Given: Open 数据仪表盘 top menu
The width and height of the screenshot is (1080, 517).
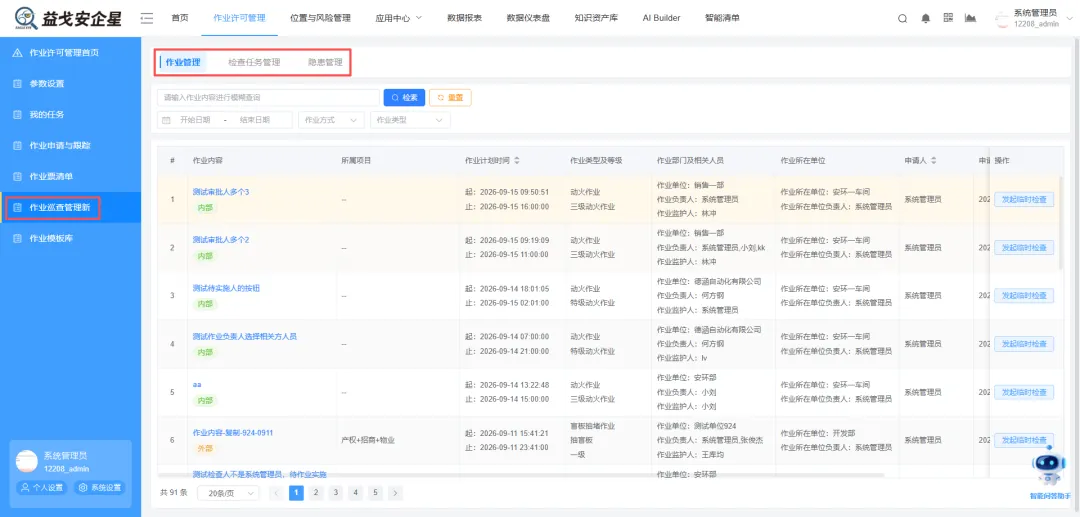Looking at the screenshot, I should click(x=528, y=18).
